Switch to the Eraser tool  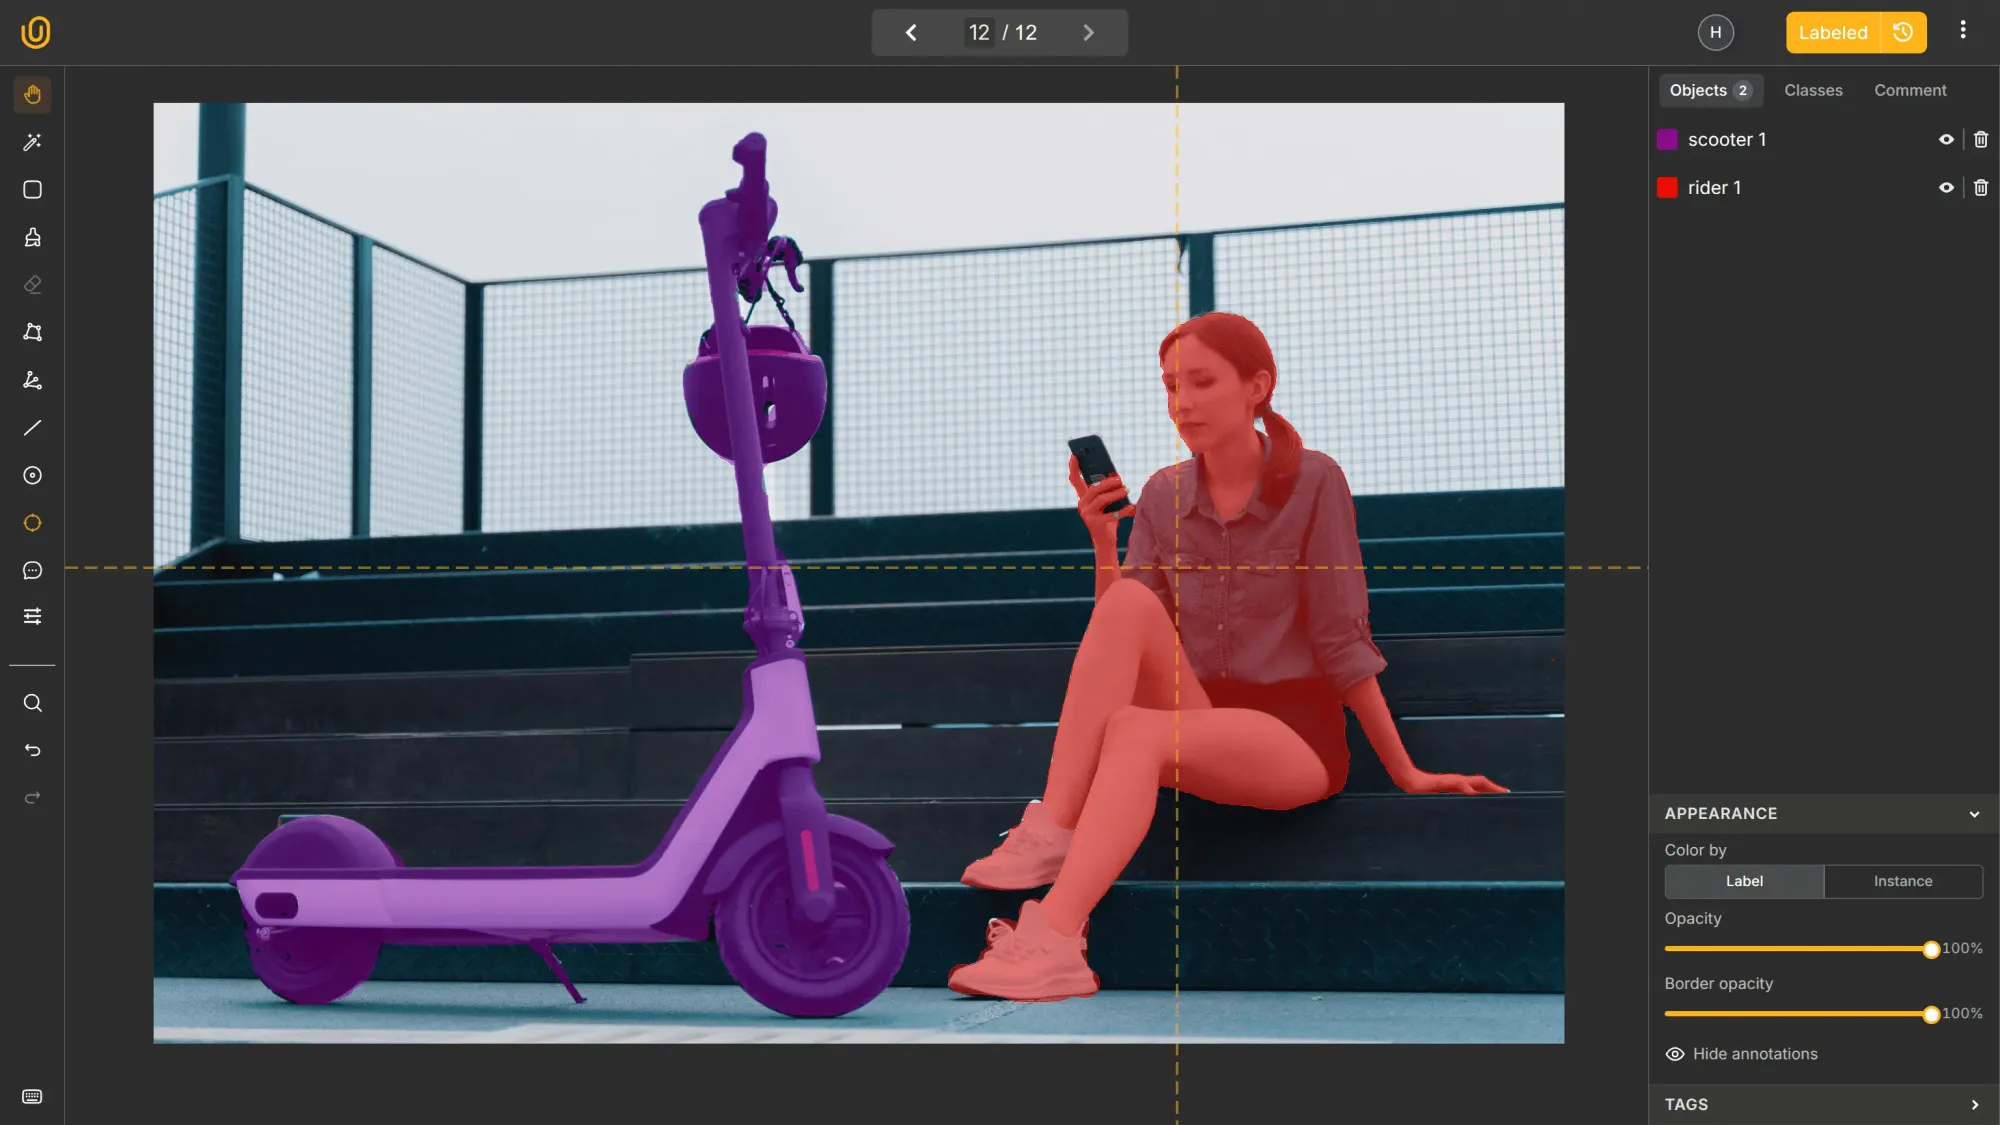(x=32, y=284)
